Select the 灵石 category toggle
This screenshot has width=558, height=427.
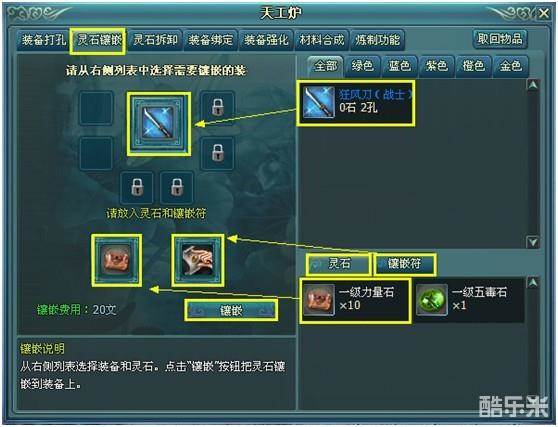pos(338,264)
